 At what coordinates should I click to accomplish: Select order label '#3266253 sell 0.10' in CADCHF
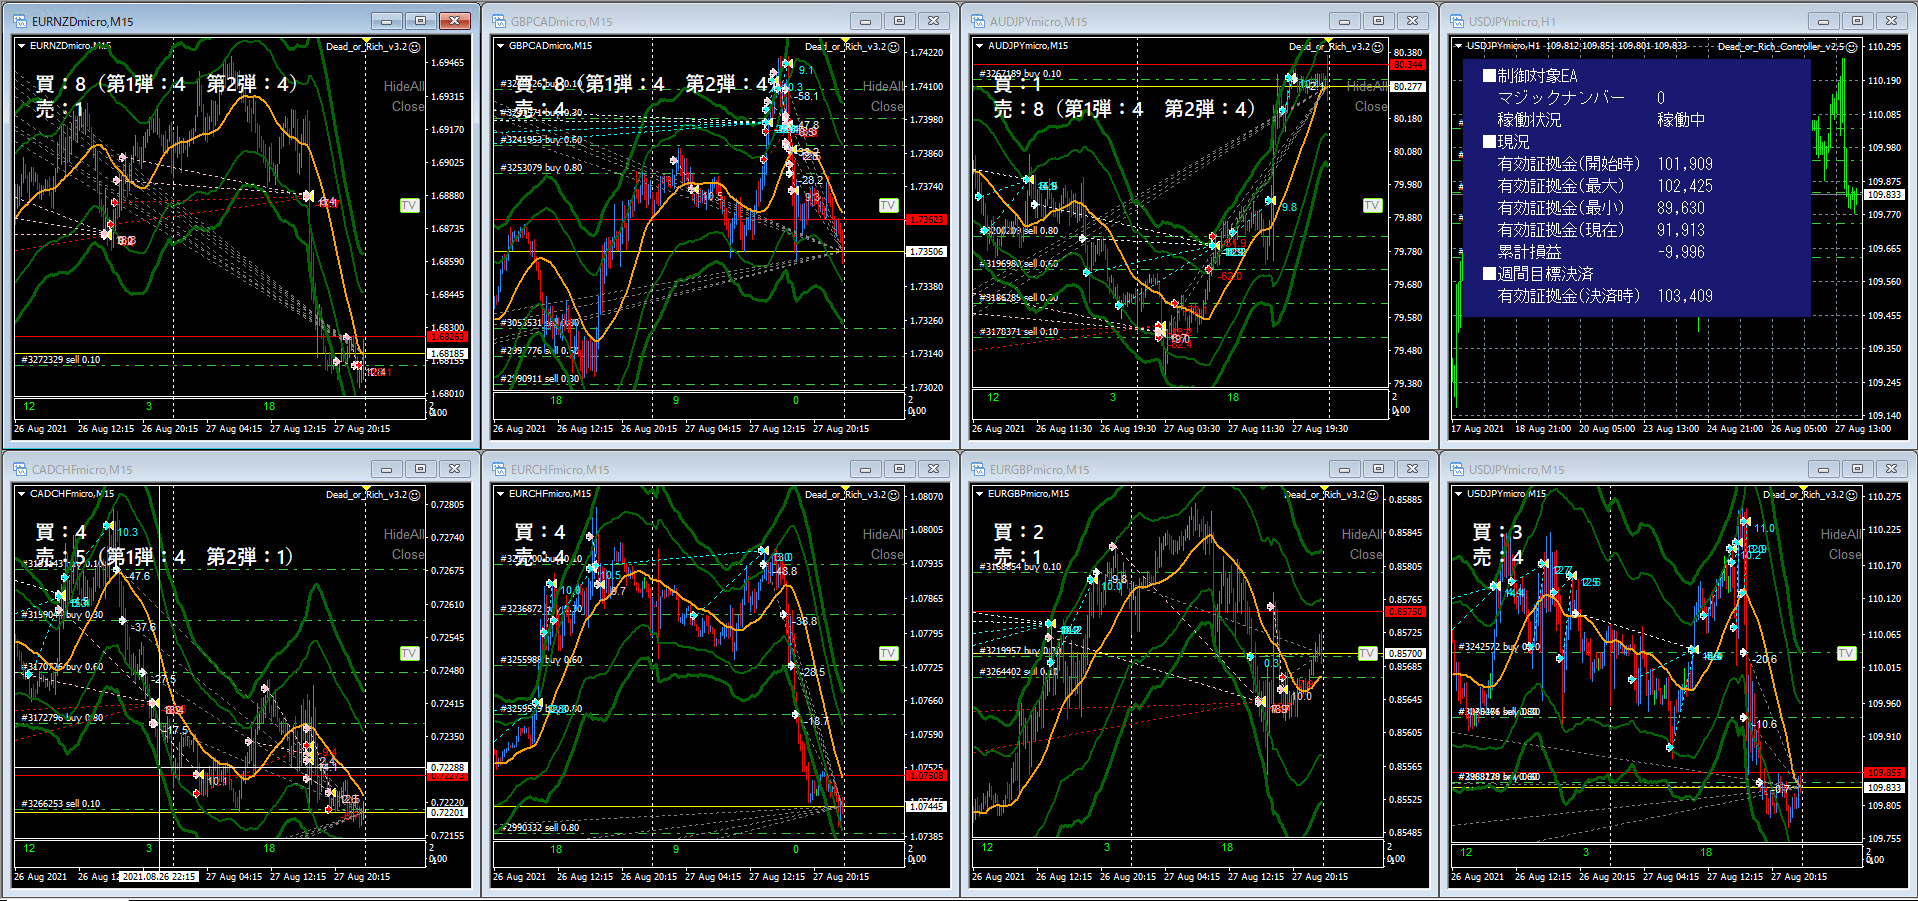click(x=61, y=804)
